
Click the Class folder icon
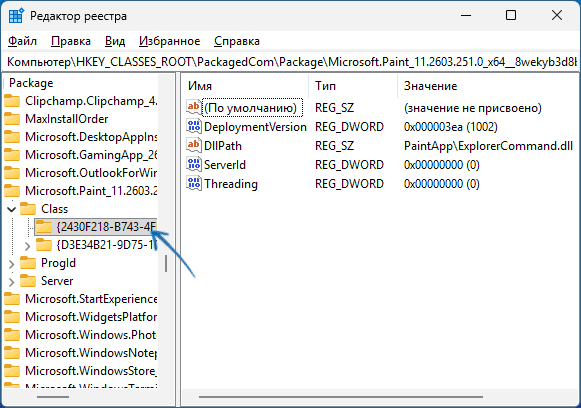[x=28, y=209]
